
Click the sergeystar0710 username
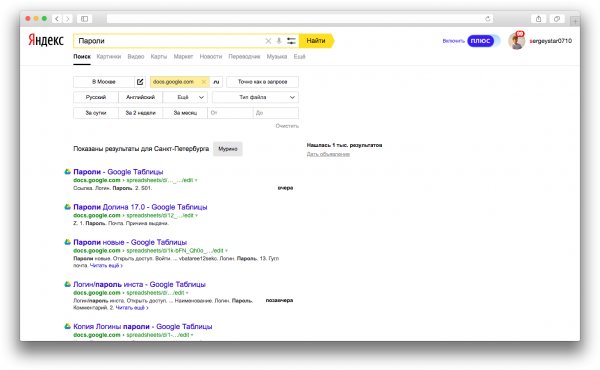(x=551, y=41)
